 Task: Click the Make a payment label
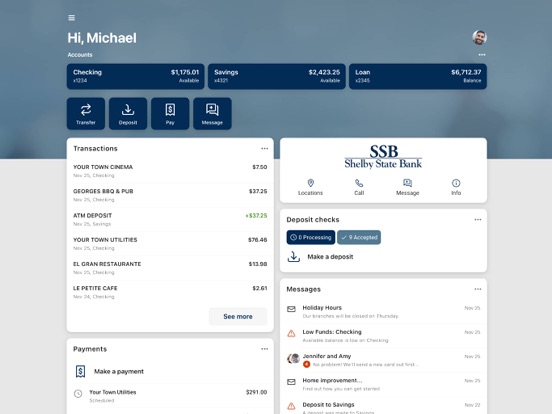coord(119,371)
